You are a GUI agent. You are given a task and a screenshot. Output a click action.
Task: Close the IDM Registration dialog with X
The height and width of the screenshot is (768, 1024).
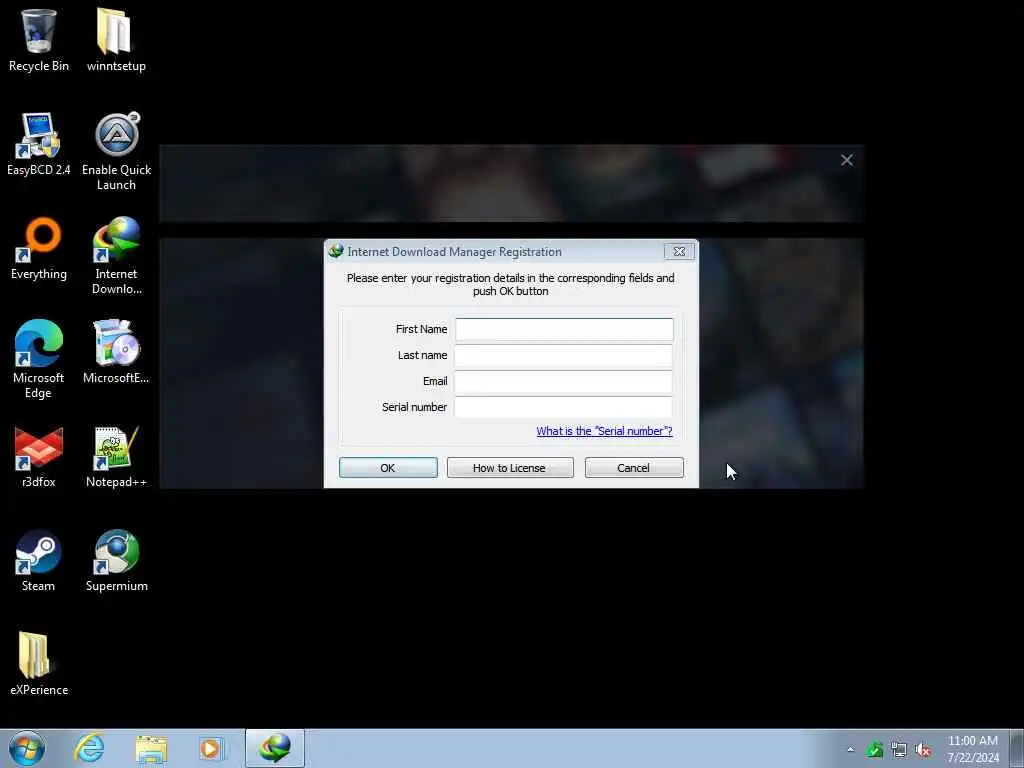click(679, 251)
